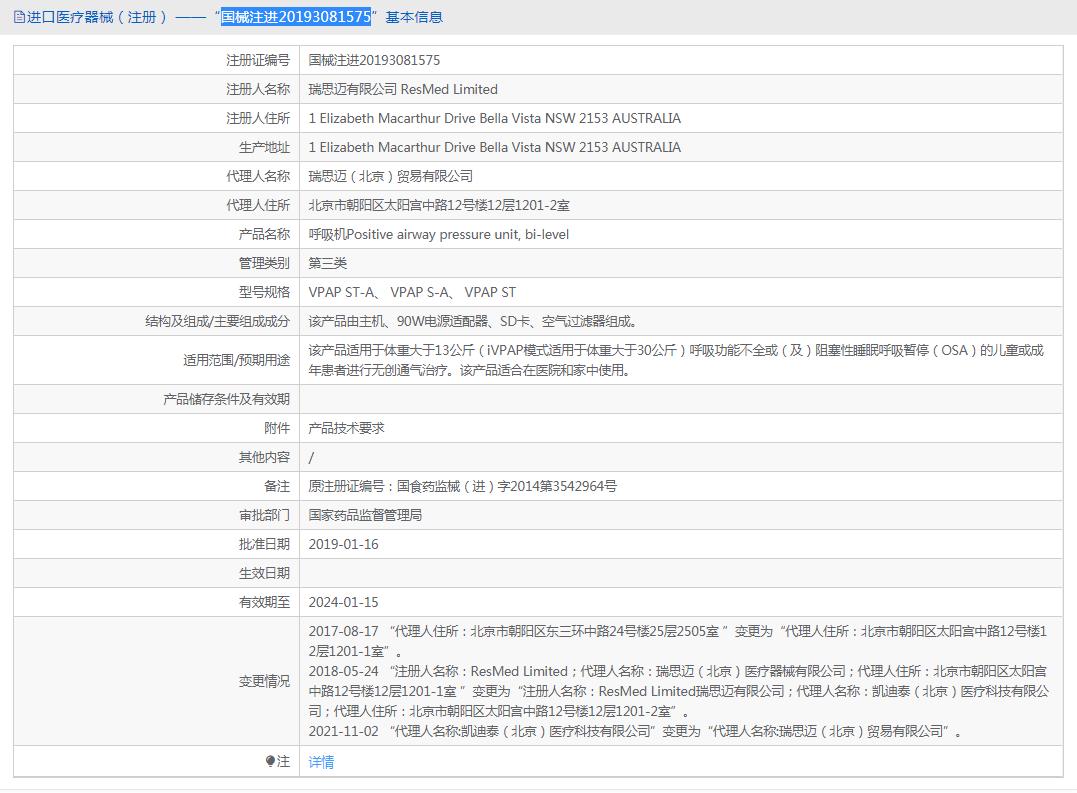Click the 管理类别 label
This screenshot has width=1077, height=793.
click(264, 263)
